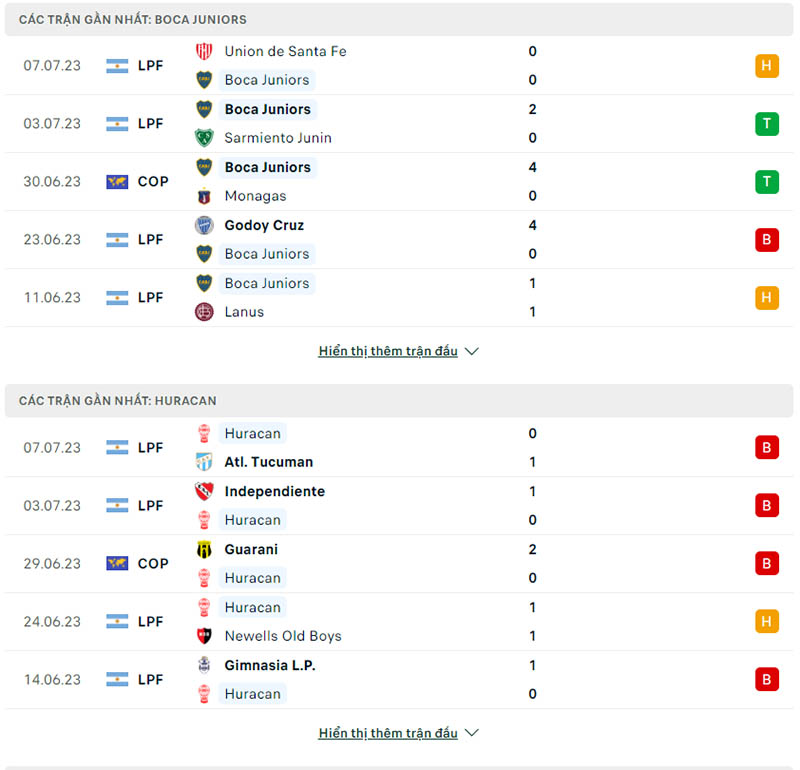Click the Gimnasia L.P. team crest

pyautogui.click(x=204, y=665)
